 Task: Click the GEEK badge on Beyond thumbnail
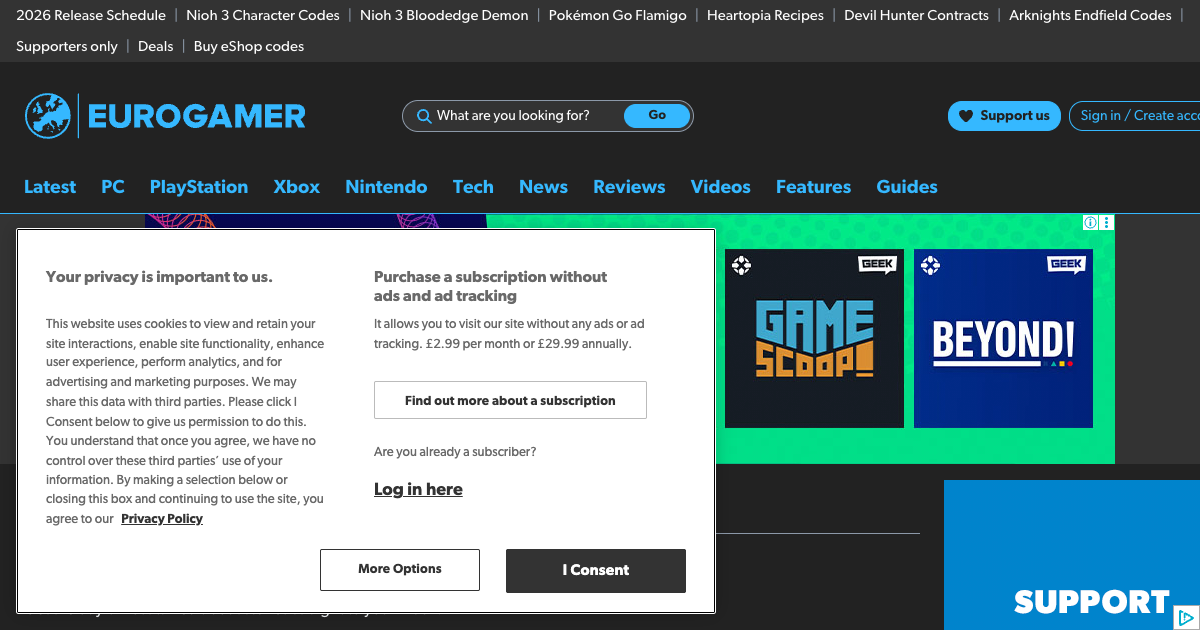click(x=1066, y=264)
